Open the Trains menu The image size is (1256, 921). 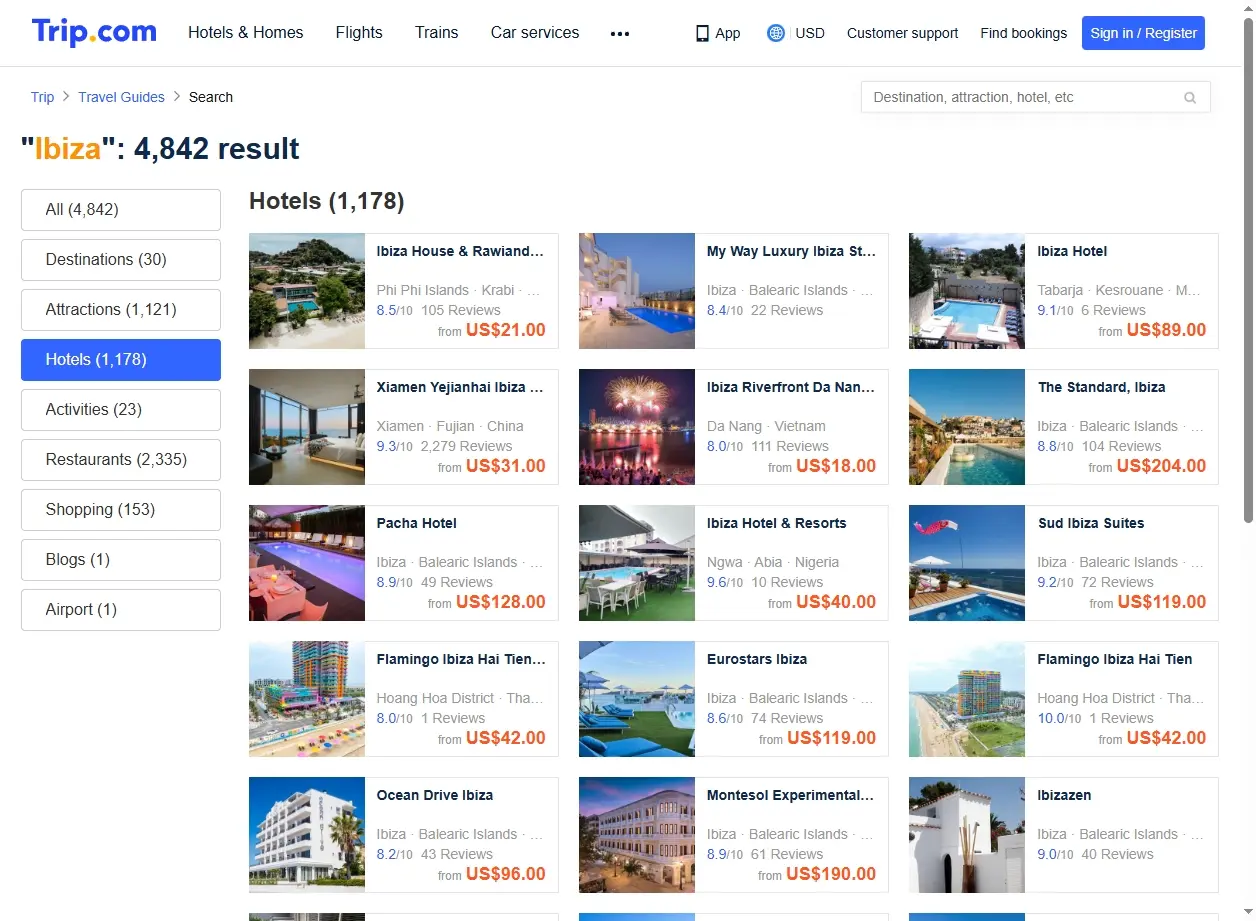[x=437, y=33]
